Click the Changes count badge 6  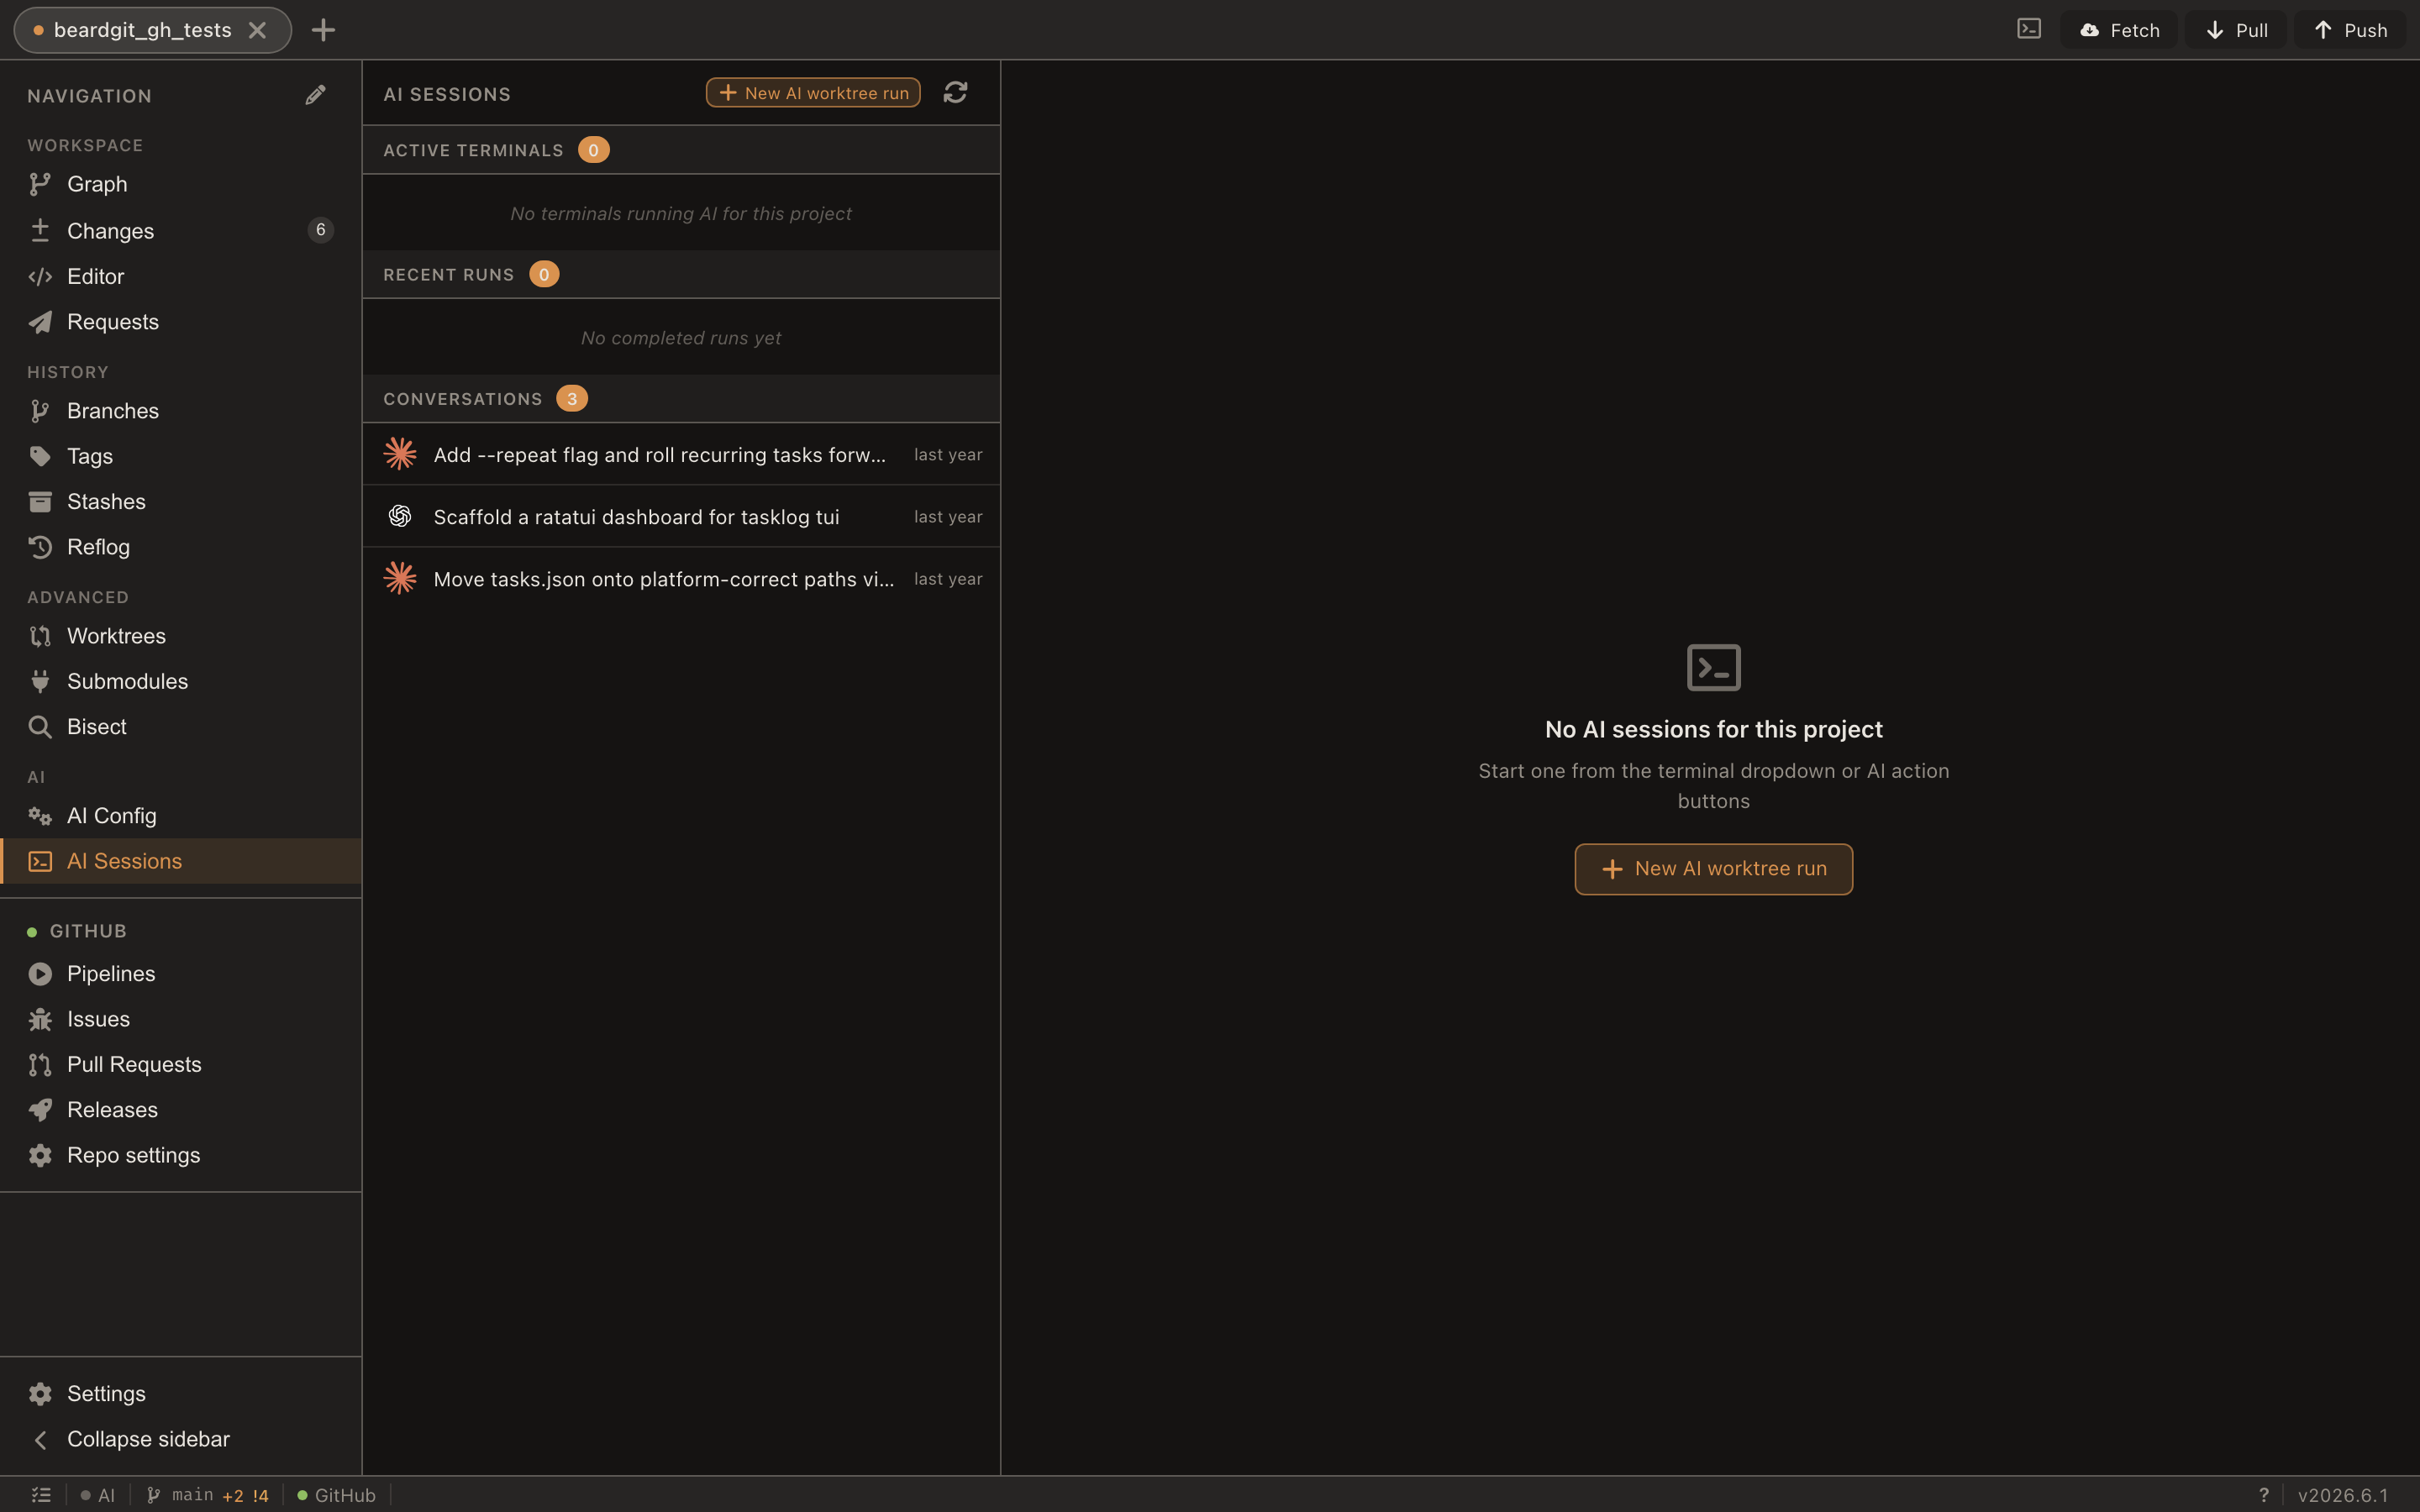(320, 230)
